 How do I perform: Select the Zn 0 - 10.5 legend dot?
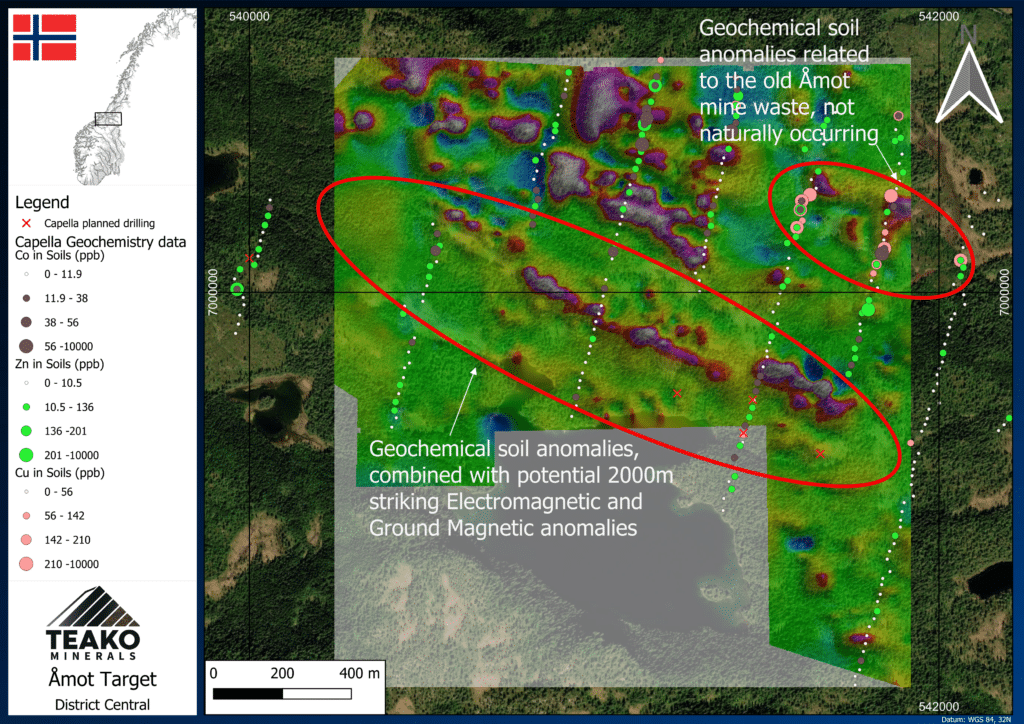point(26,383)
